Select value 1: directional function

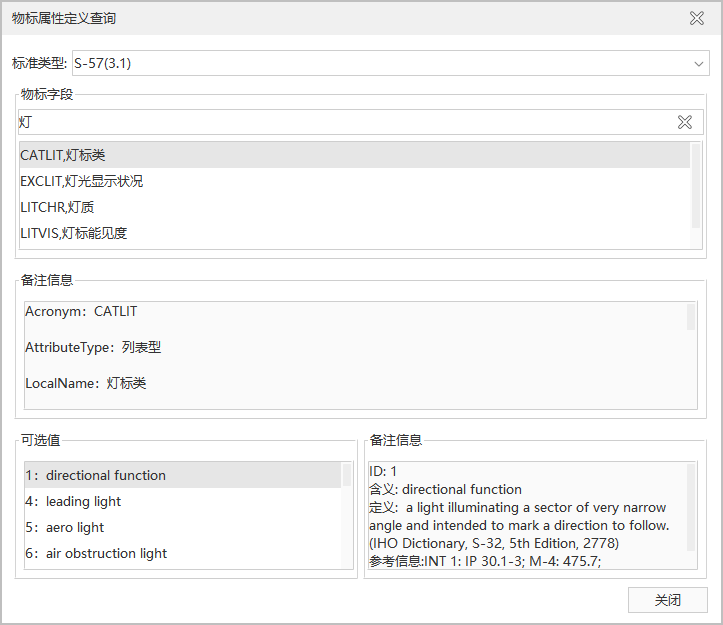click(x=96, y=475)
